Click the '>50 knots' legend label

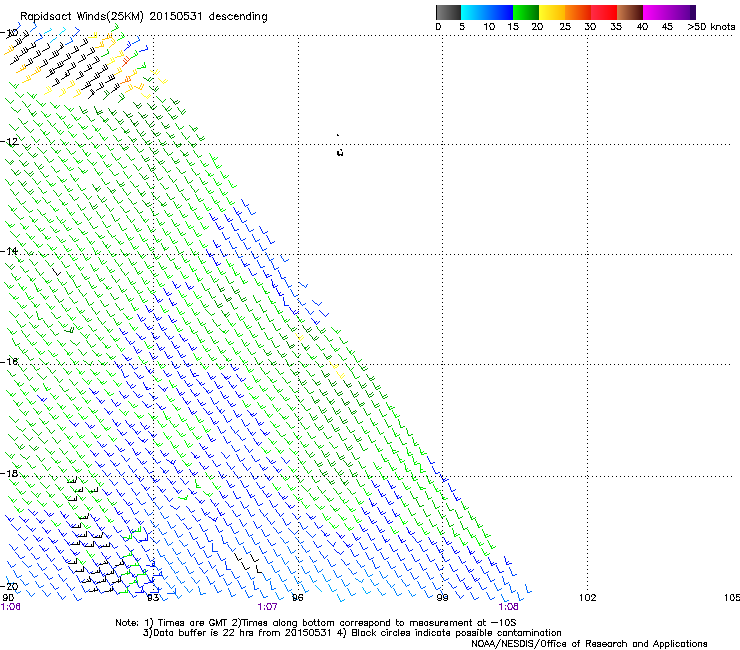coord(712,27)
